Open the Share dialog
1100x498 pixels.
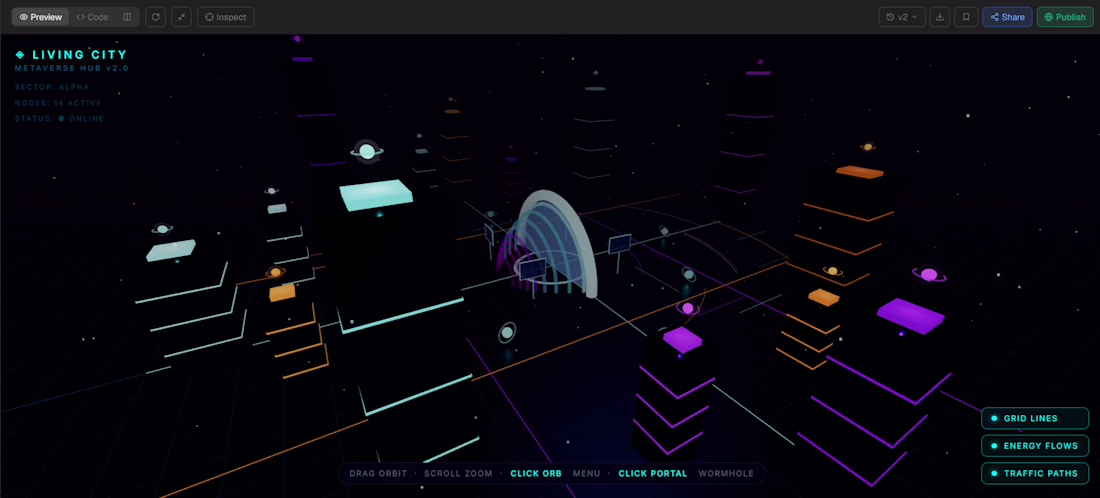tap(1007, 17)
